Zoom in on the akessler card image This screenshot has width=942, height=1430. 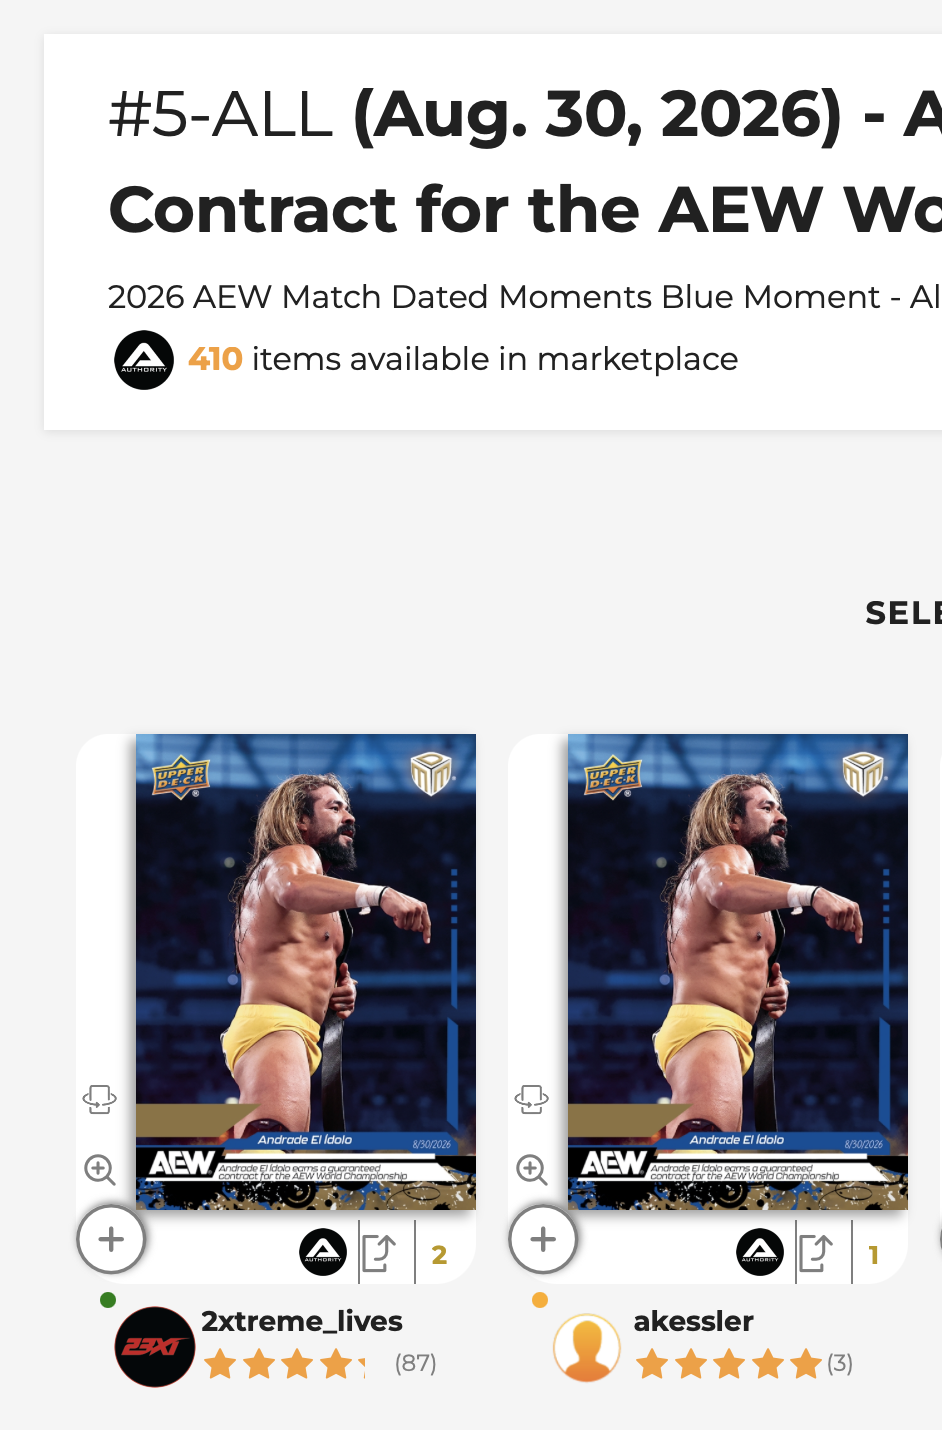(x=531, y=1169)
